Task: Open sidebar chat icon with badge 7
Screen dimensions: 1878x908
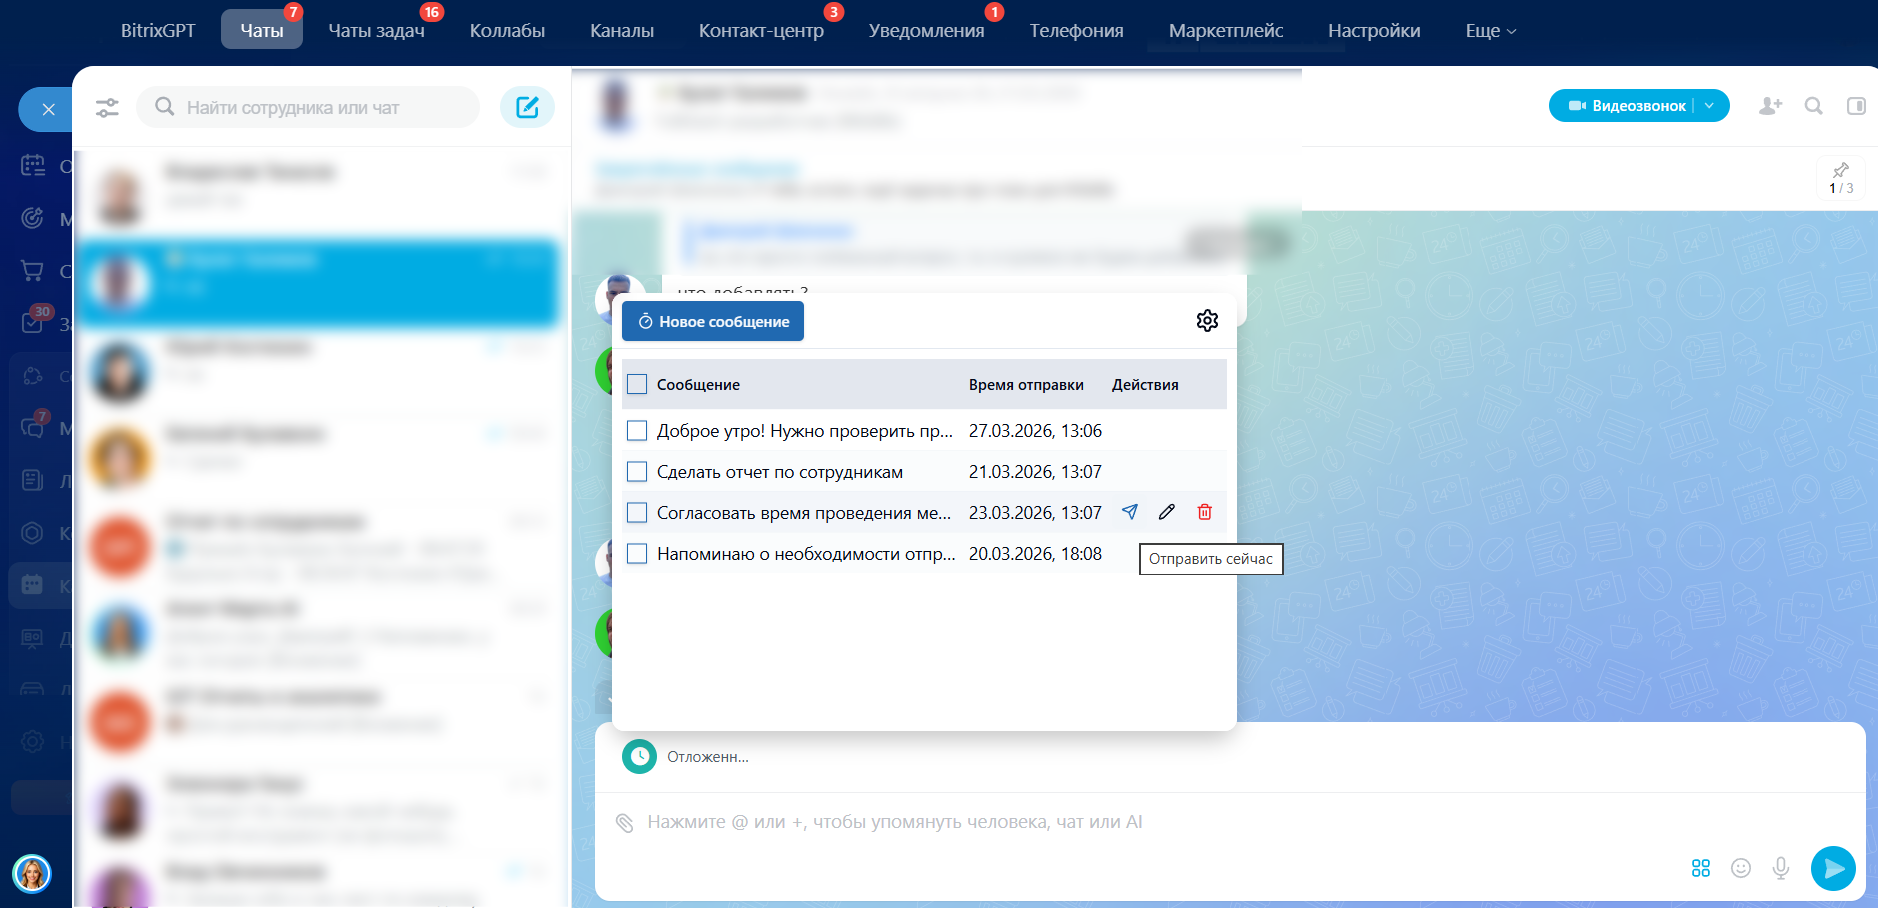Action: [34, 426]
